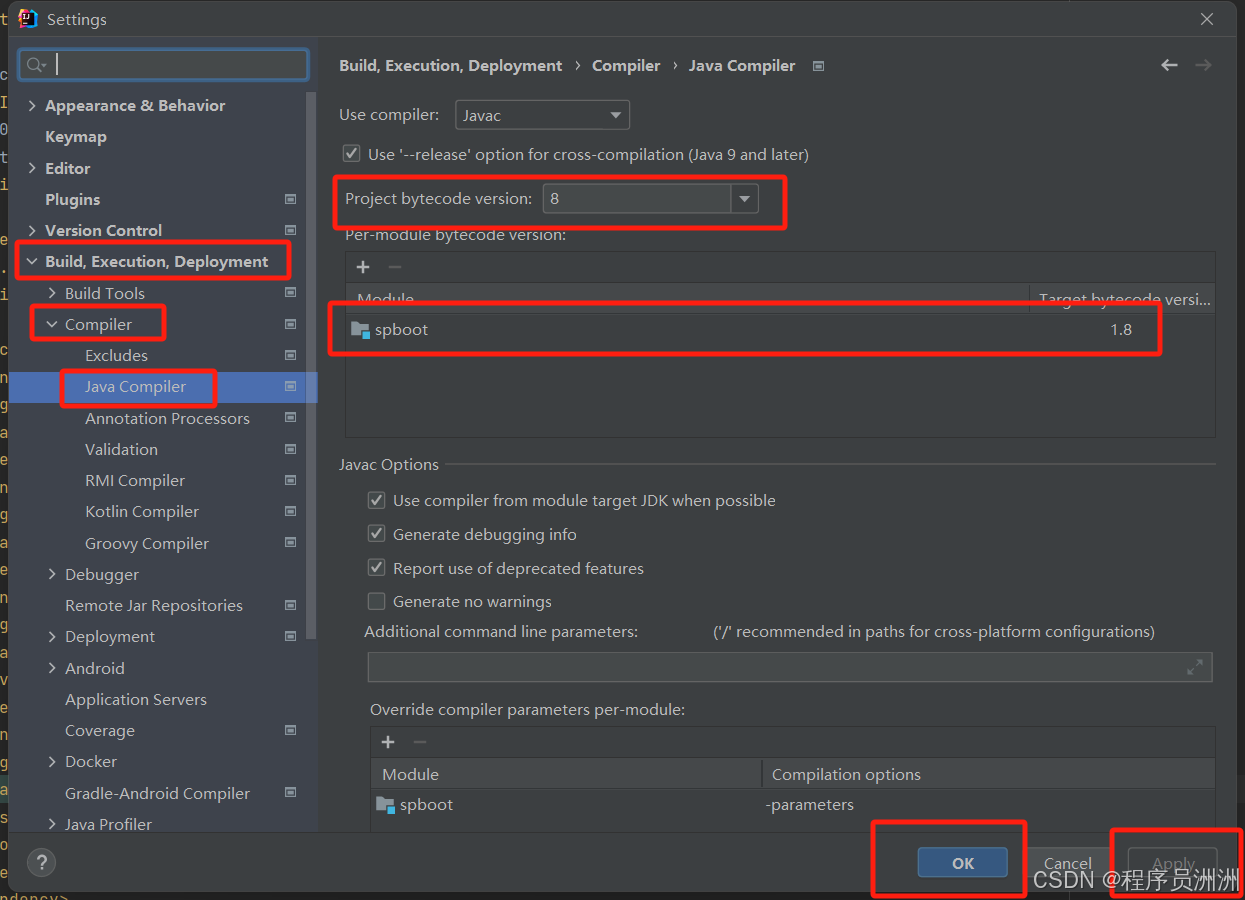Click the plus icon under Override compiler parameters
This screenshot has height=900, width=1245.
388,742
